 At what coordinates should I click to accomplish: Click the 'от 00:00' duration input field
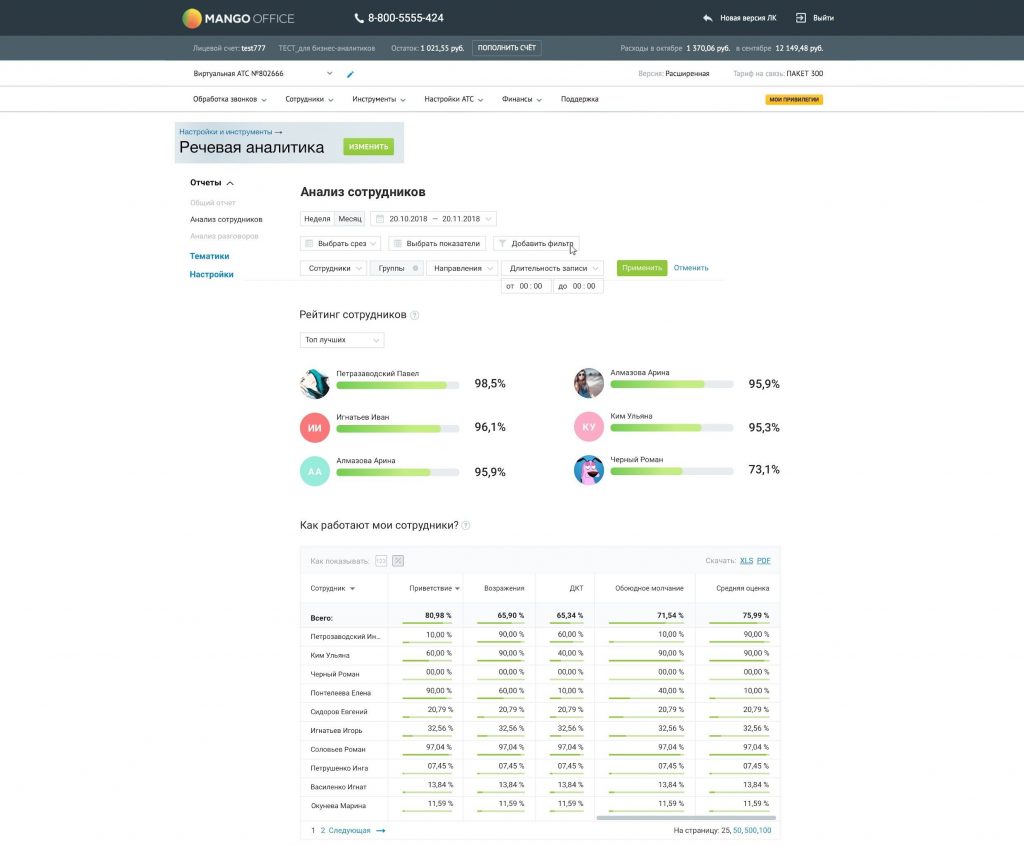(526, 286)
